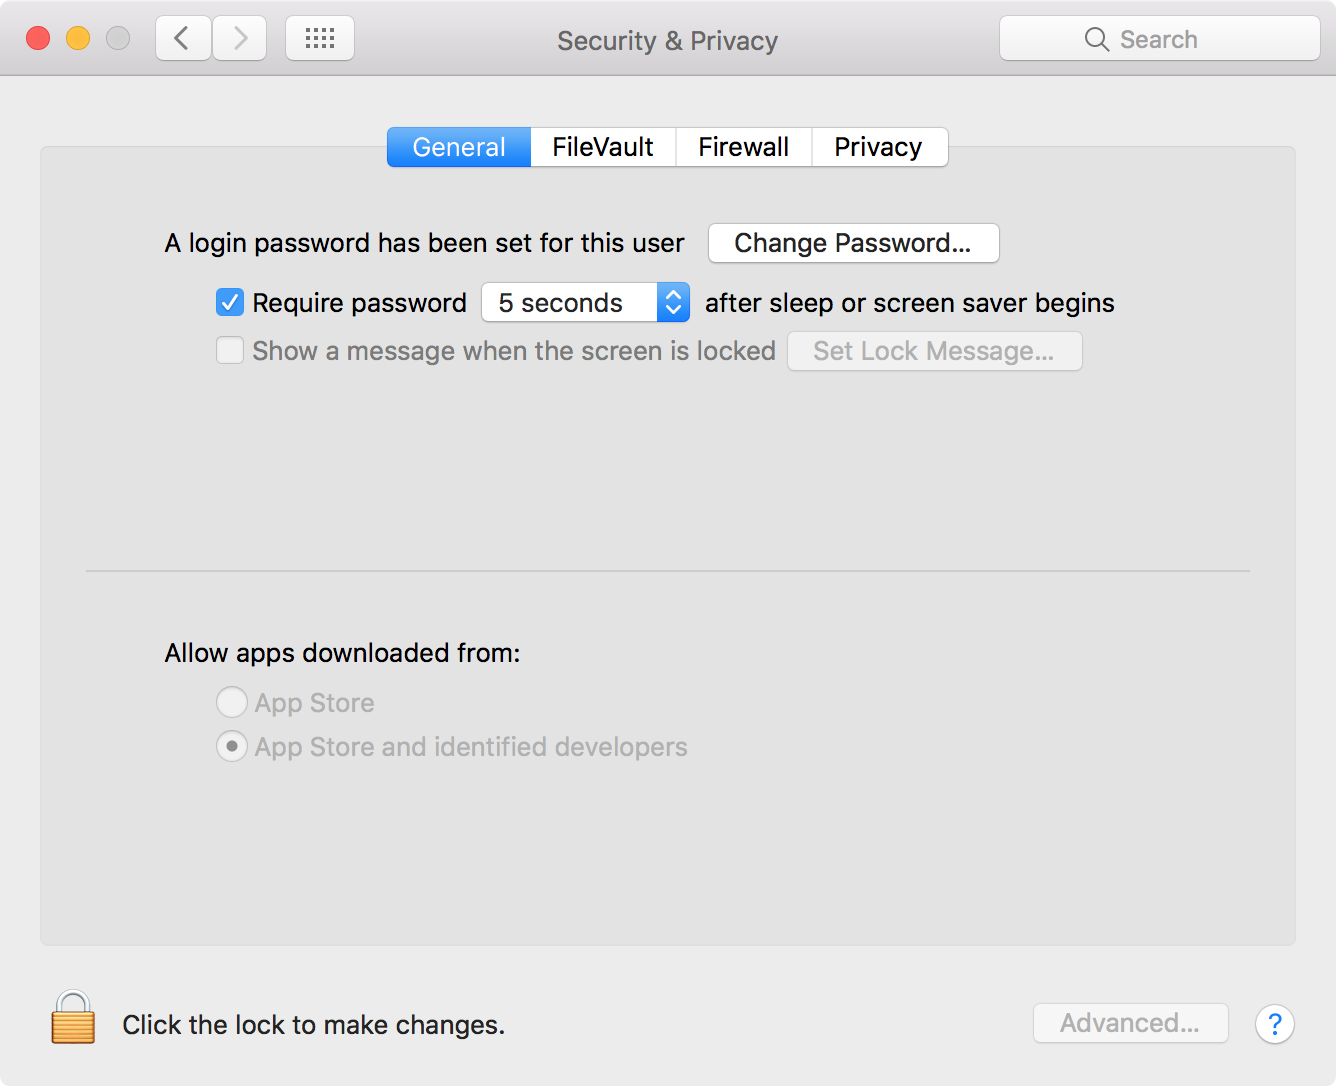Click the magnifying glass search icon
The height and width of the screenshot is (1086, 1336).
(x=1097, y=40)
